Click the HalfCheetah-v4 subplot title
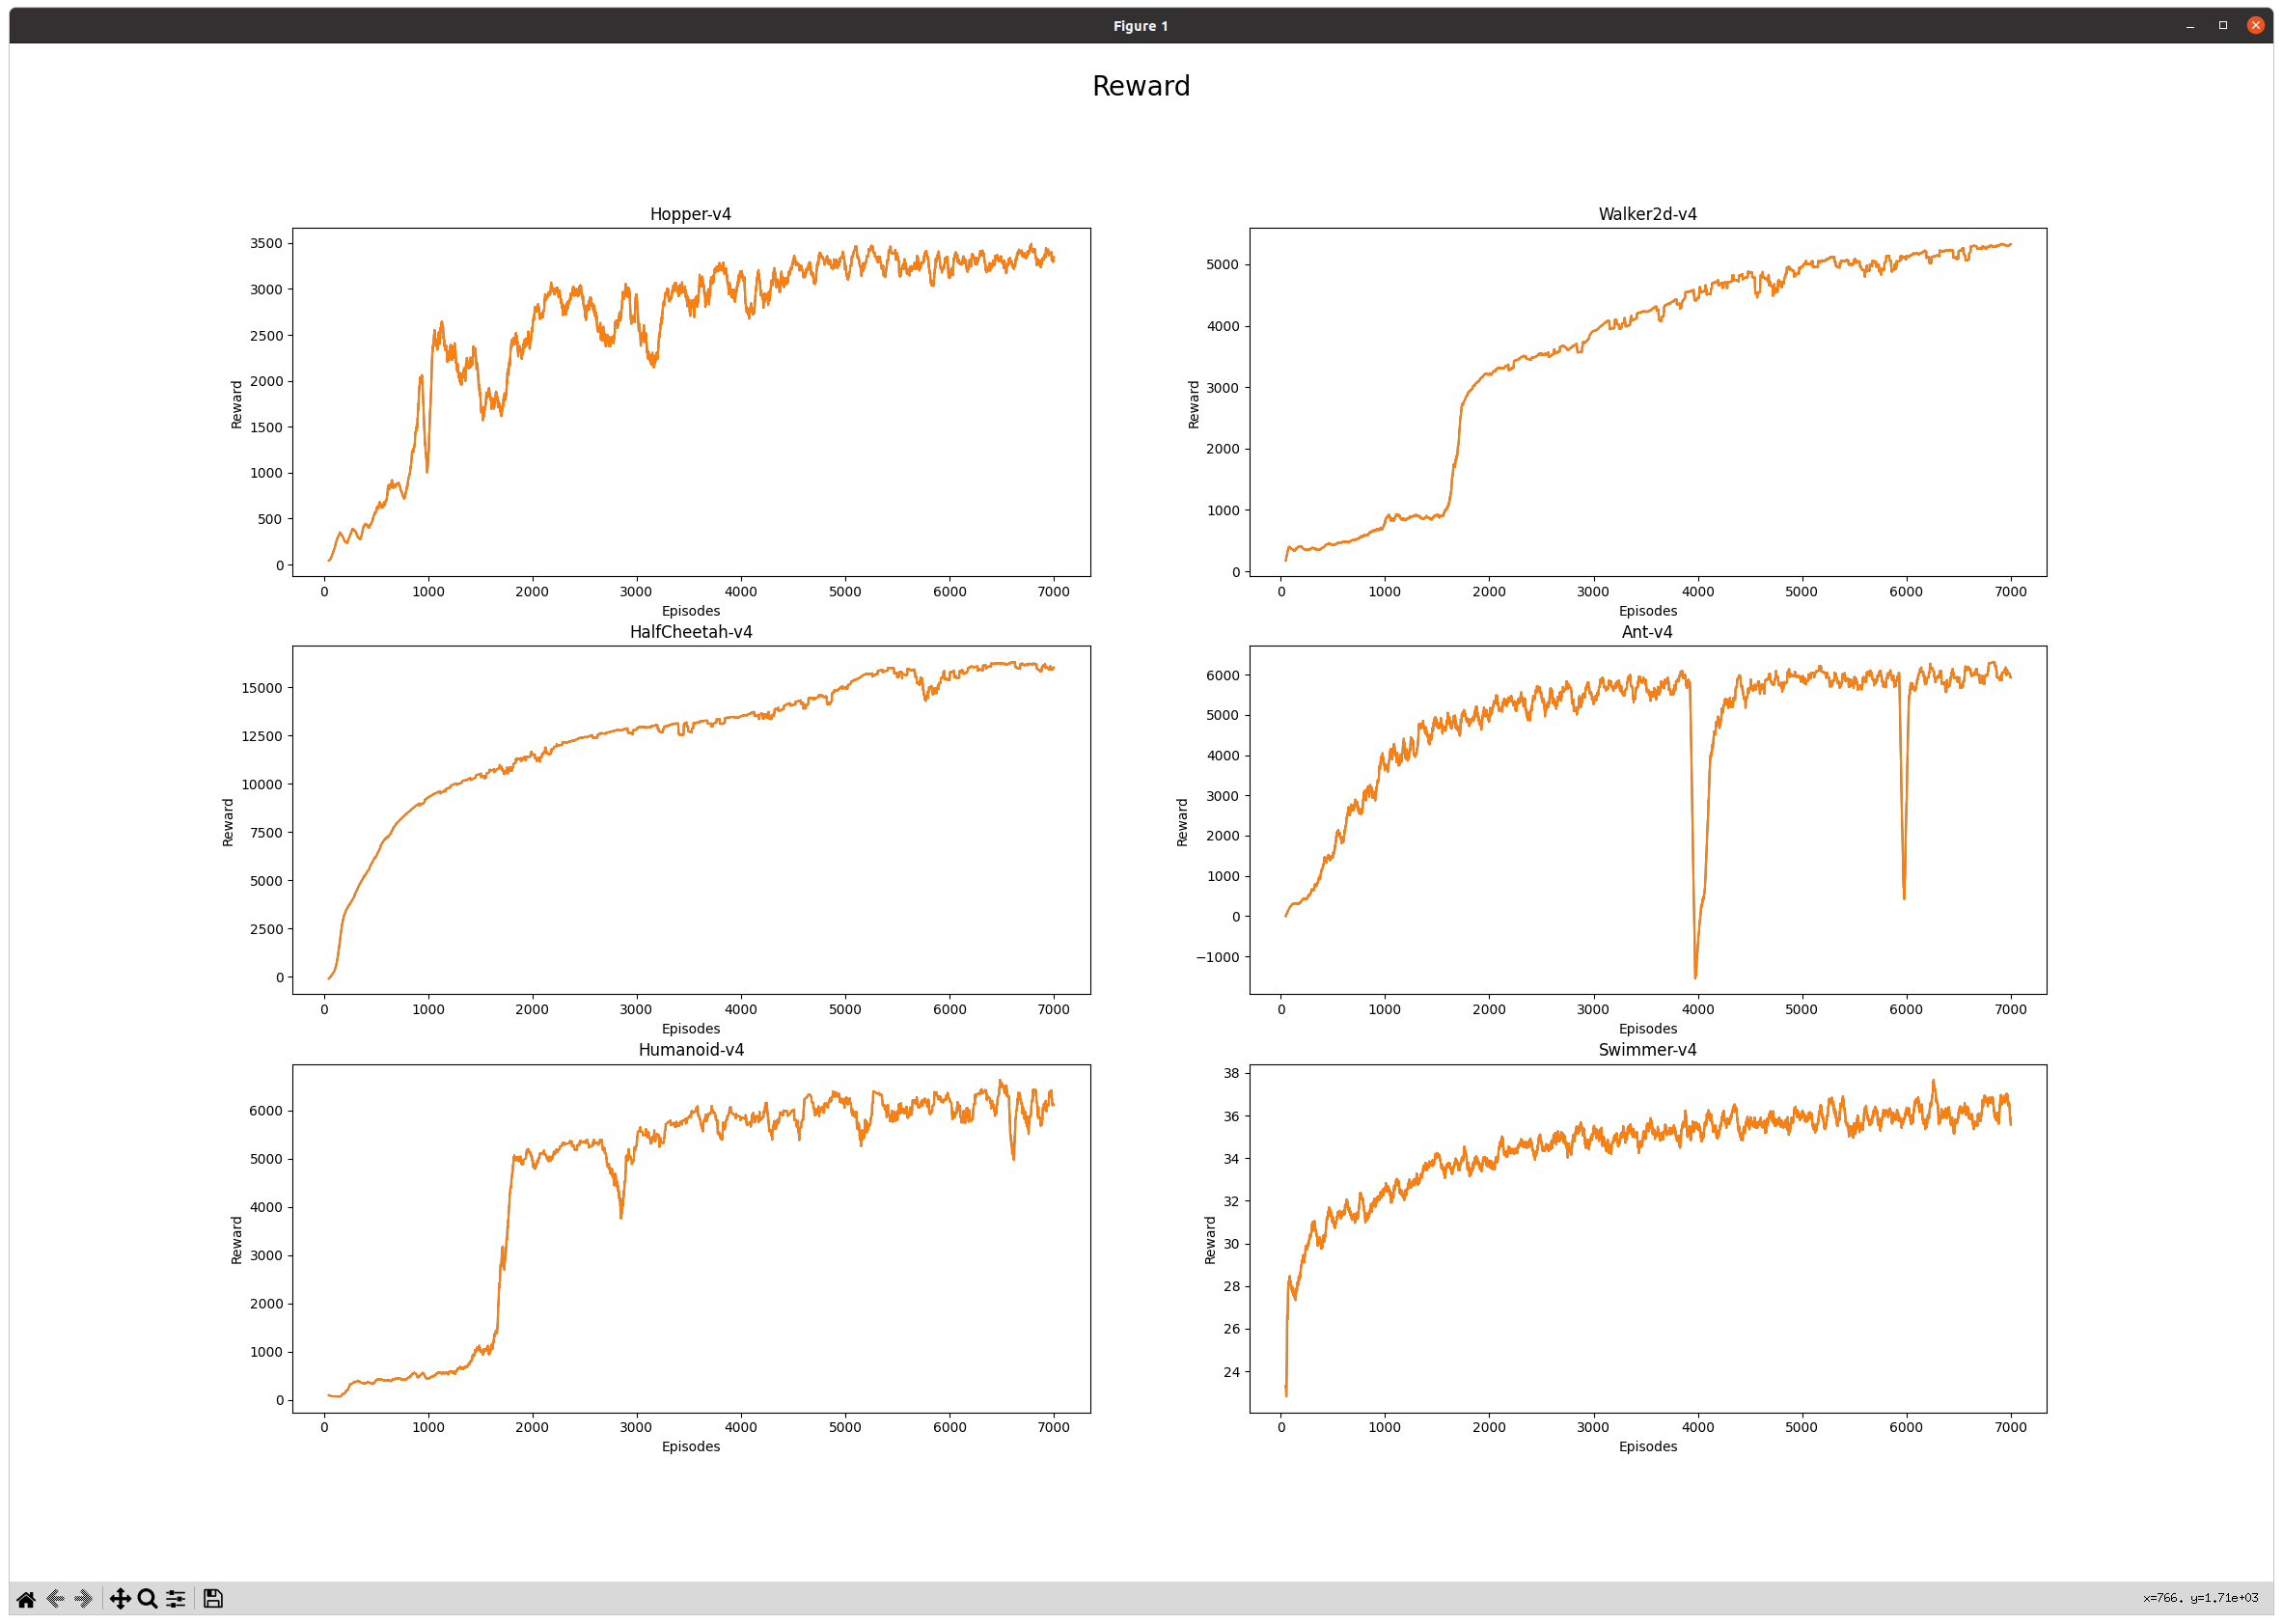Image resolution: width=2283 pixels, height=1624 pixels. click(690, 632)
